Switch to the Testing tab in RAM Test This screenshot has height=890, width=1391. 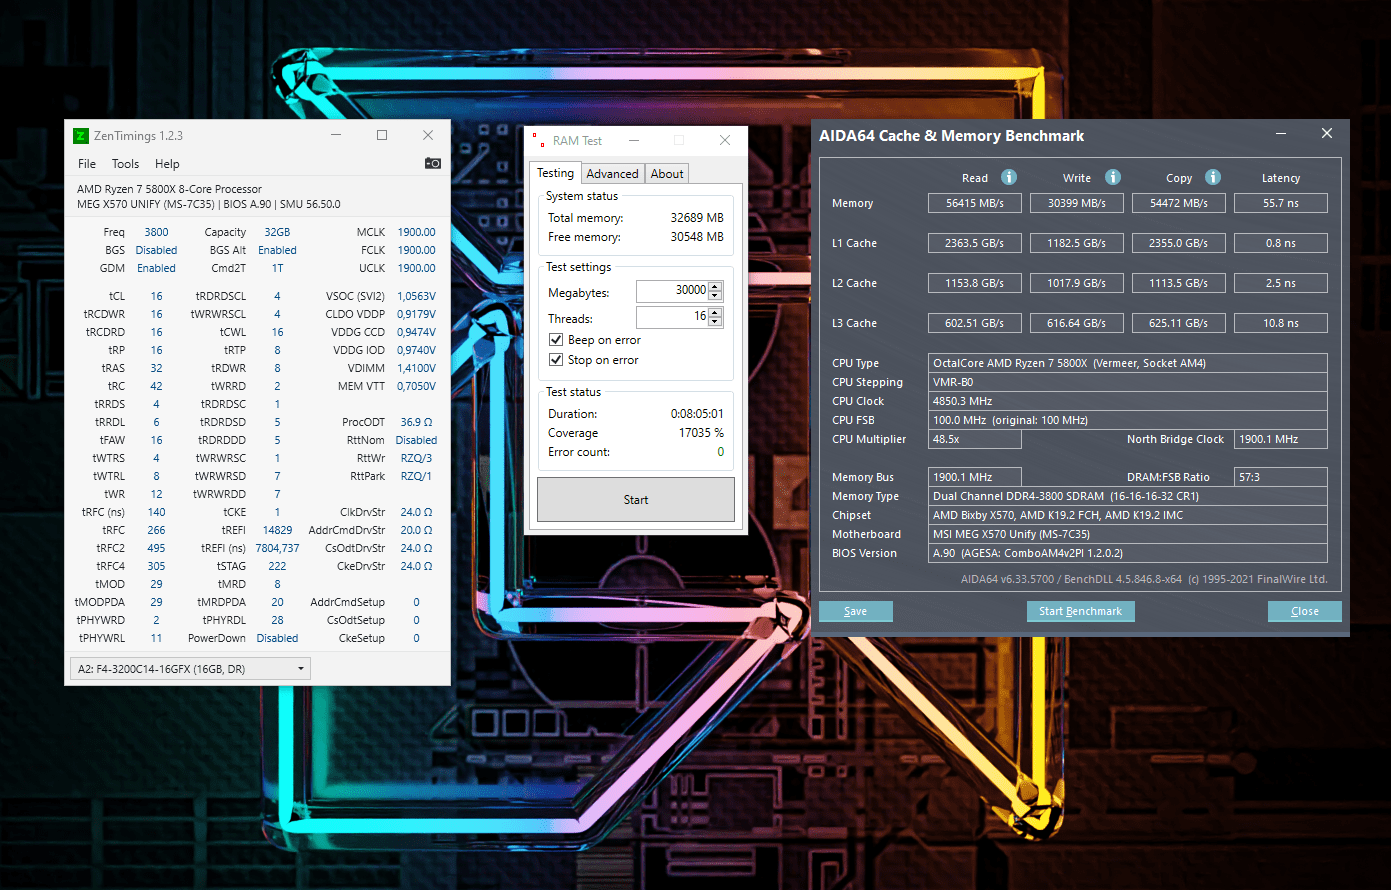point(556,173)
